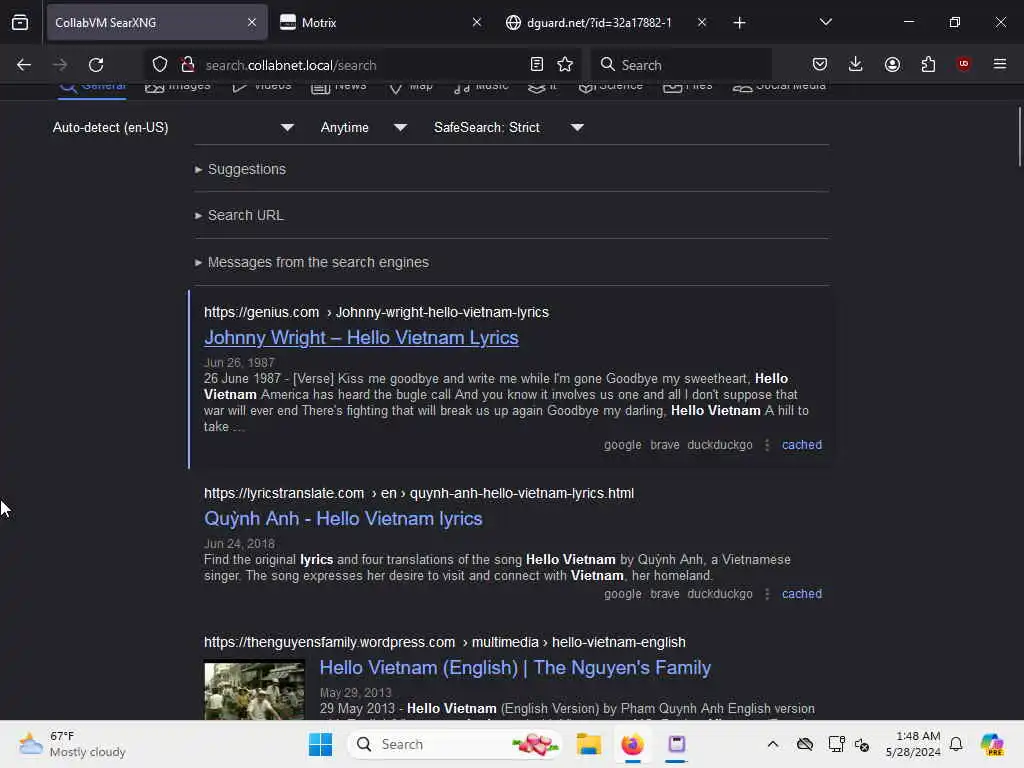Focus the Firefox toolbar Search box
Screen dimensions: 1024x768
pos(681,65)
